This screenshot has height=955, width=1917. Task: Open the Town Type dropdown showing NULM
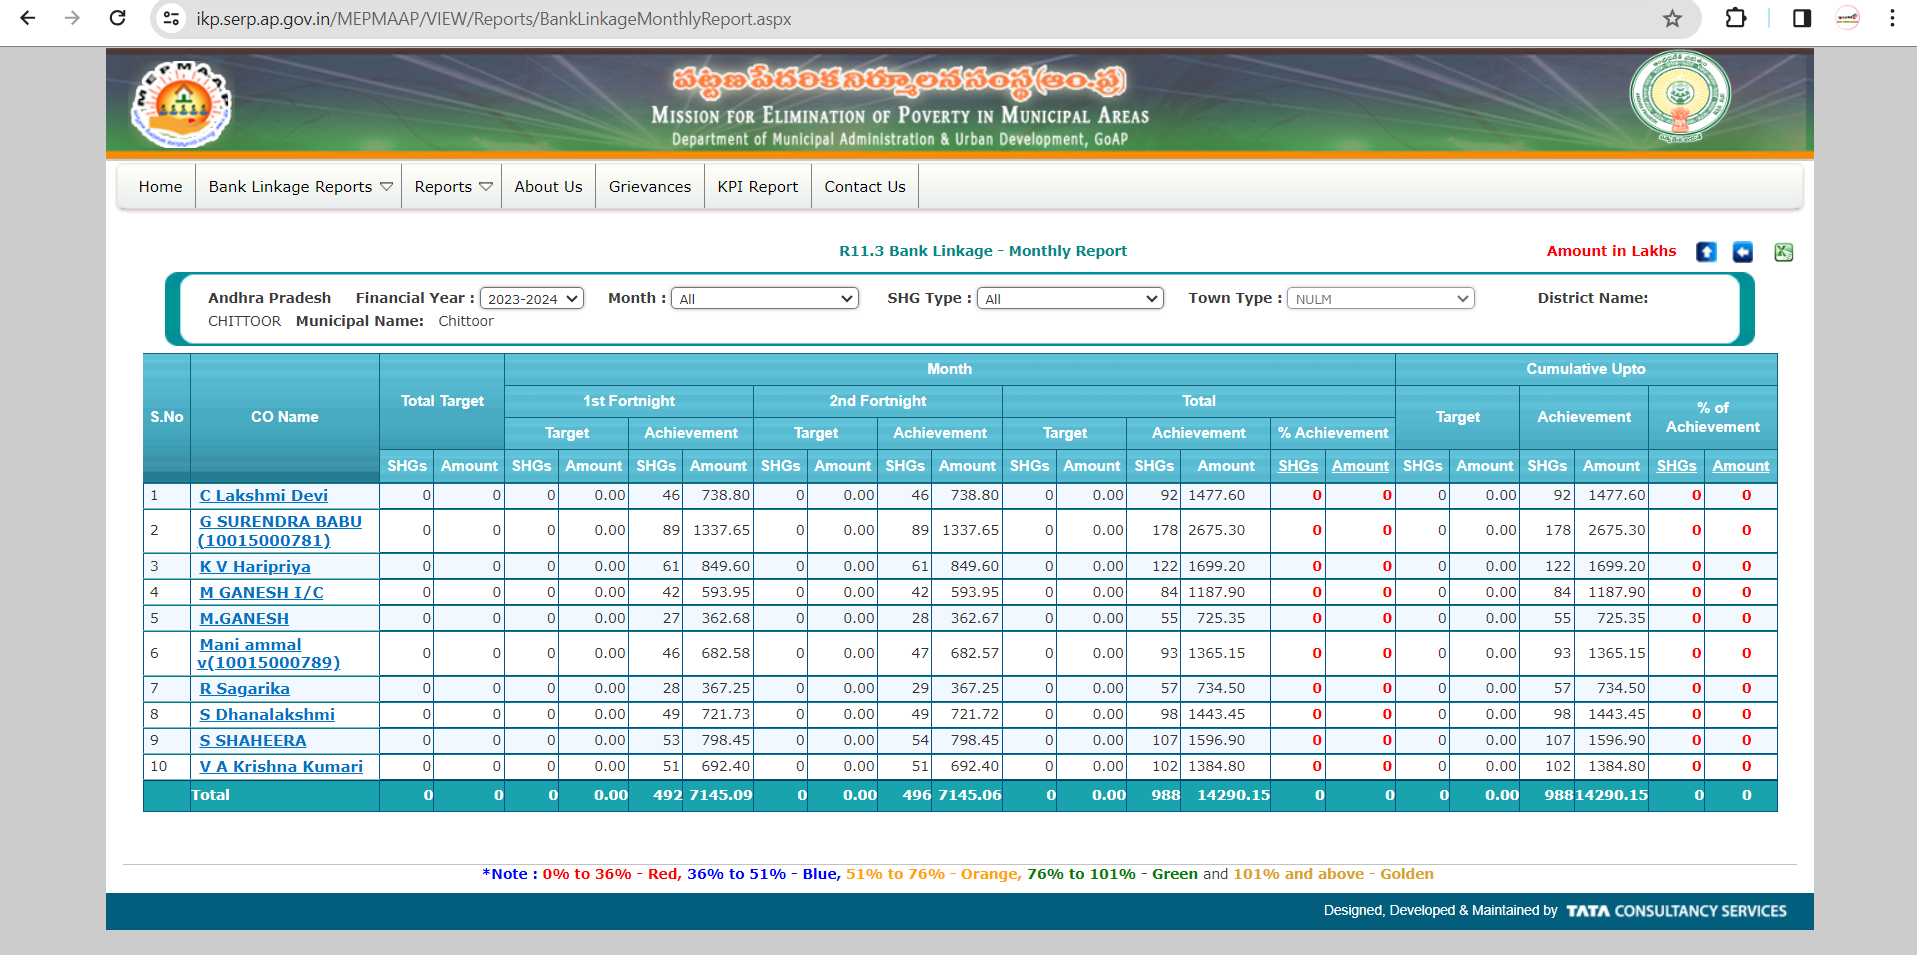click(1380, 297)
